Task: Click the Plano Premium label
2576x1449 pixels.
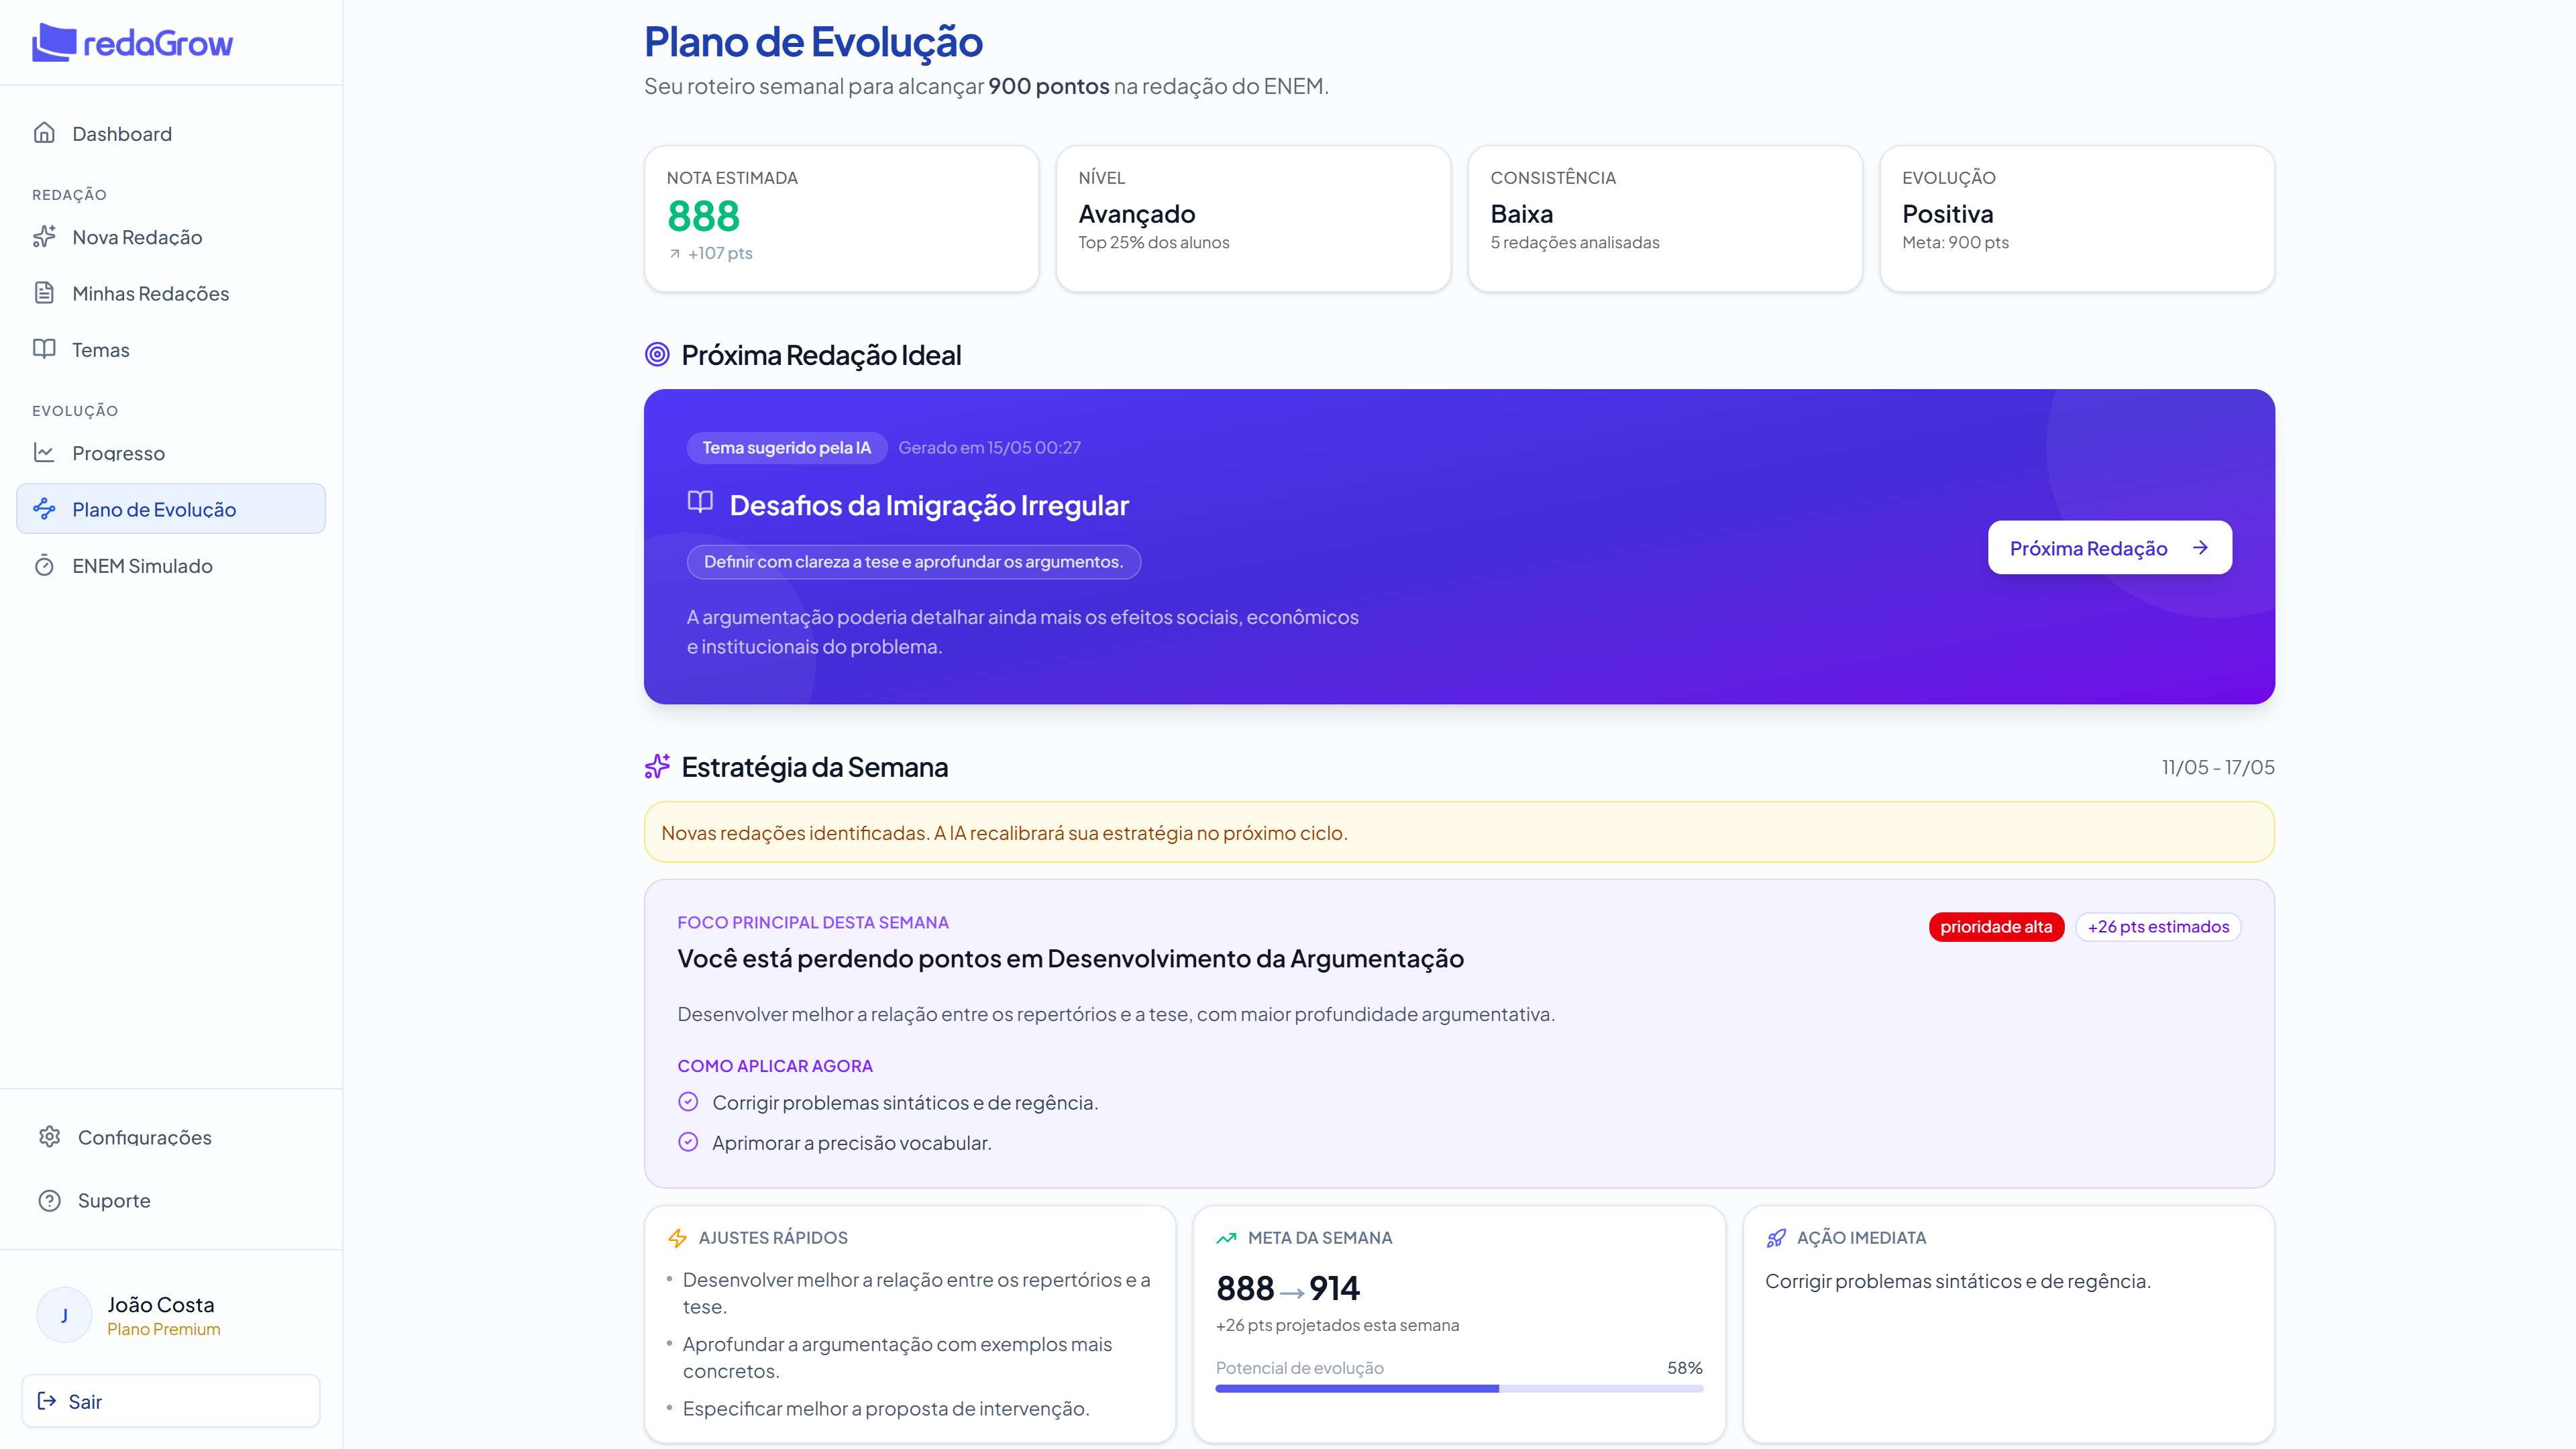Action: pos(164,1329)
